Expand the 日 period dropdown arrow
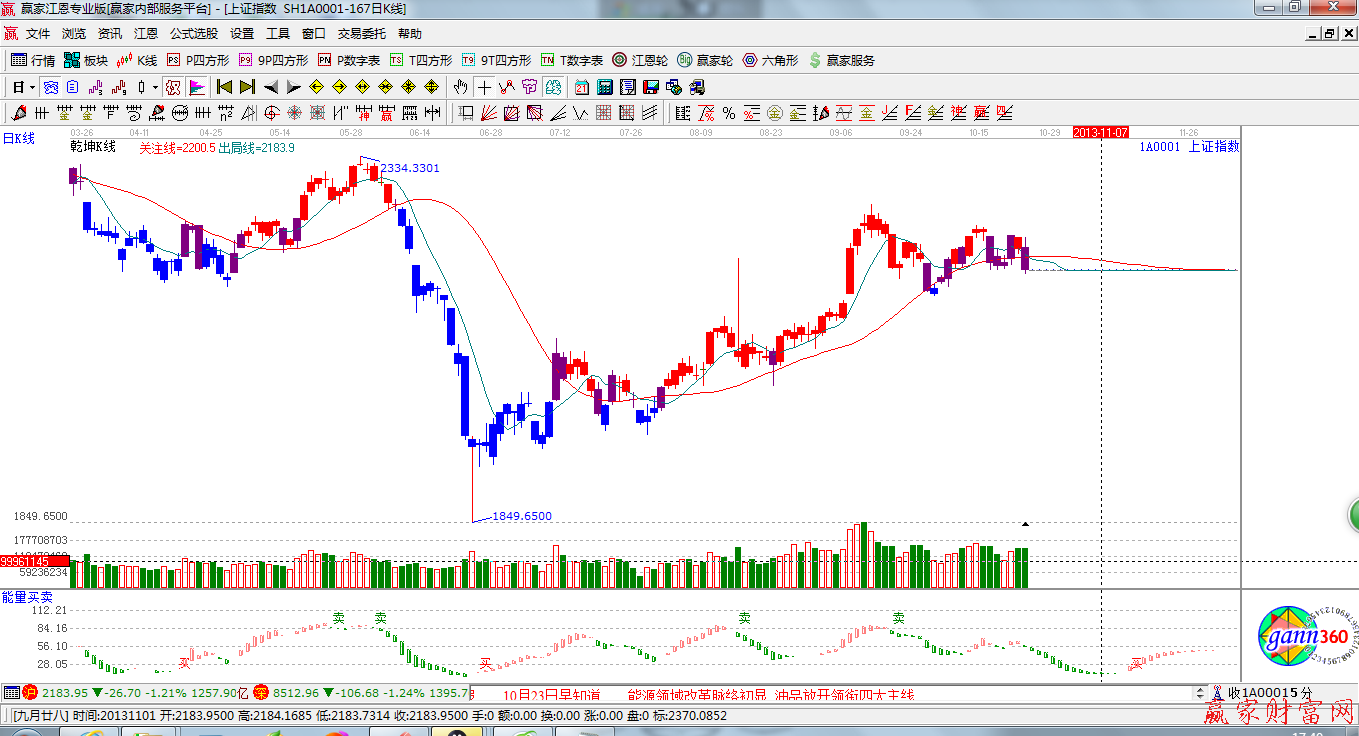The height and width of the screenshot is (736, 1359). click(33, 87)
